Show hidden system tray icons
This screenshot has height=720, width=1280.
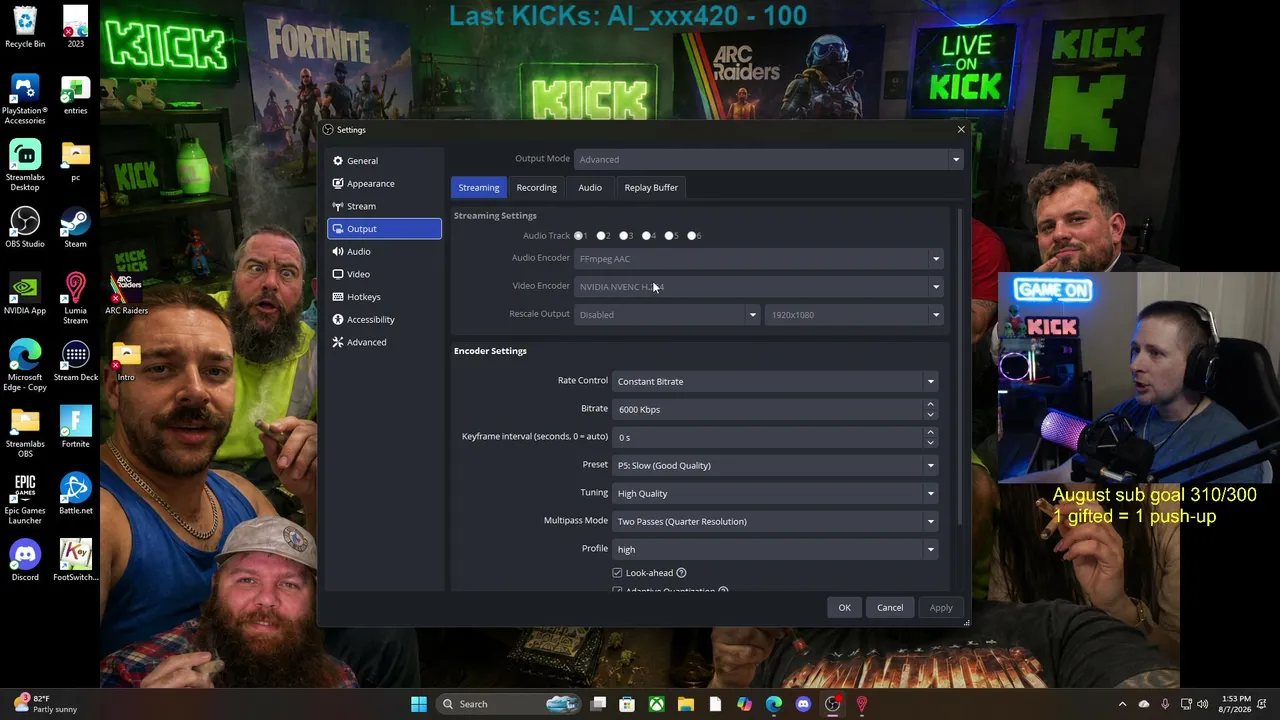coord(1122,704)
